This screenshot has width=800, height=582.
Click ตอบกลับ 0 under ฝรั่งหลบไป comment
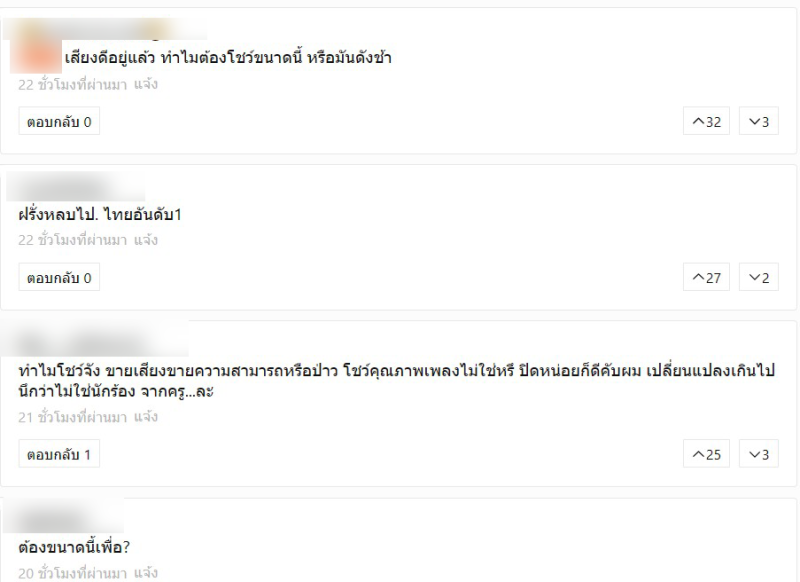[59, 277]
